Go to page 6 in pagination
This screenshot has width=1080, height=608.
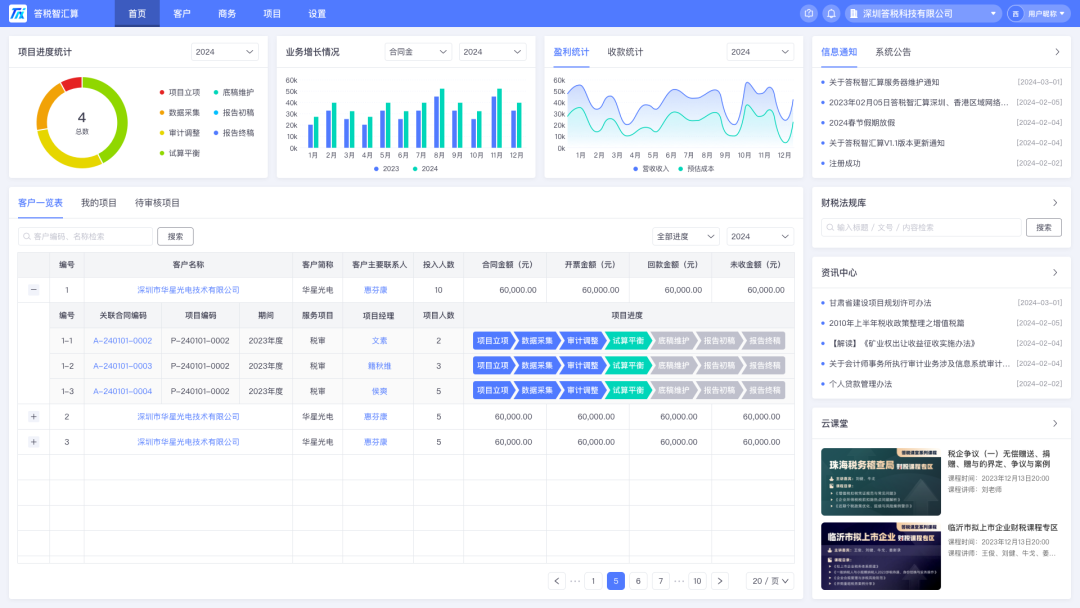638,581
